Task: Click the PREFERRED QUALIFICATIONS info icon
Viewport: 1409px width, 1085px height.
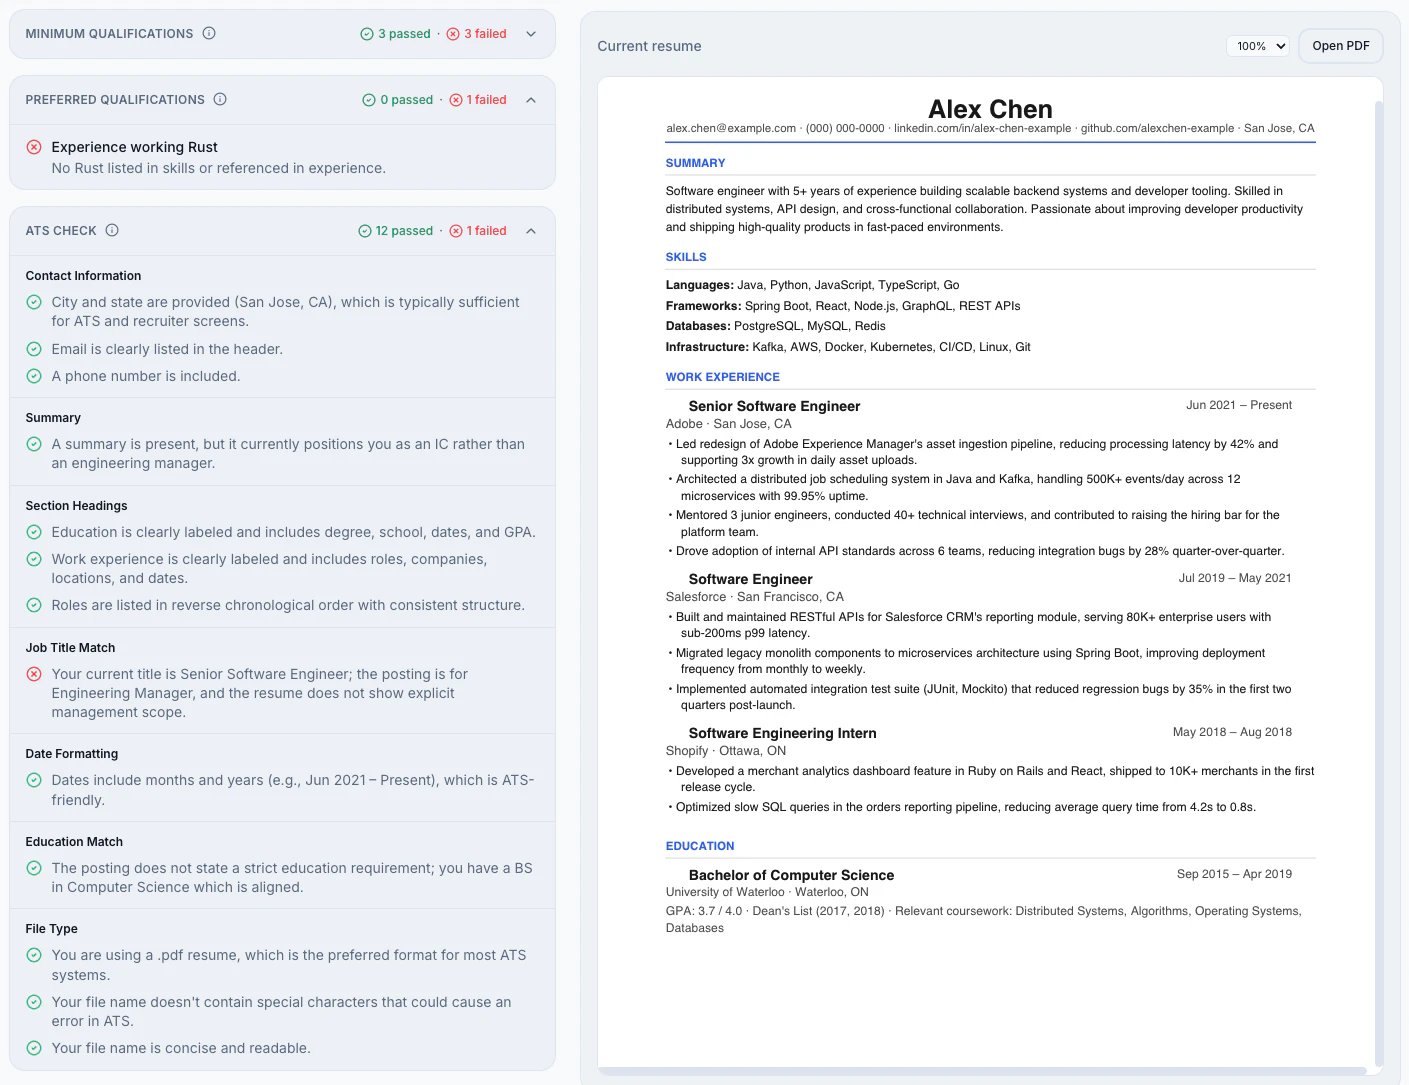Action: pyautogui.click(x=222, y=99)
